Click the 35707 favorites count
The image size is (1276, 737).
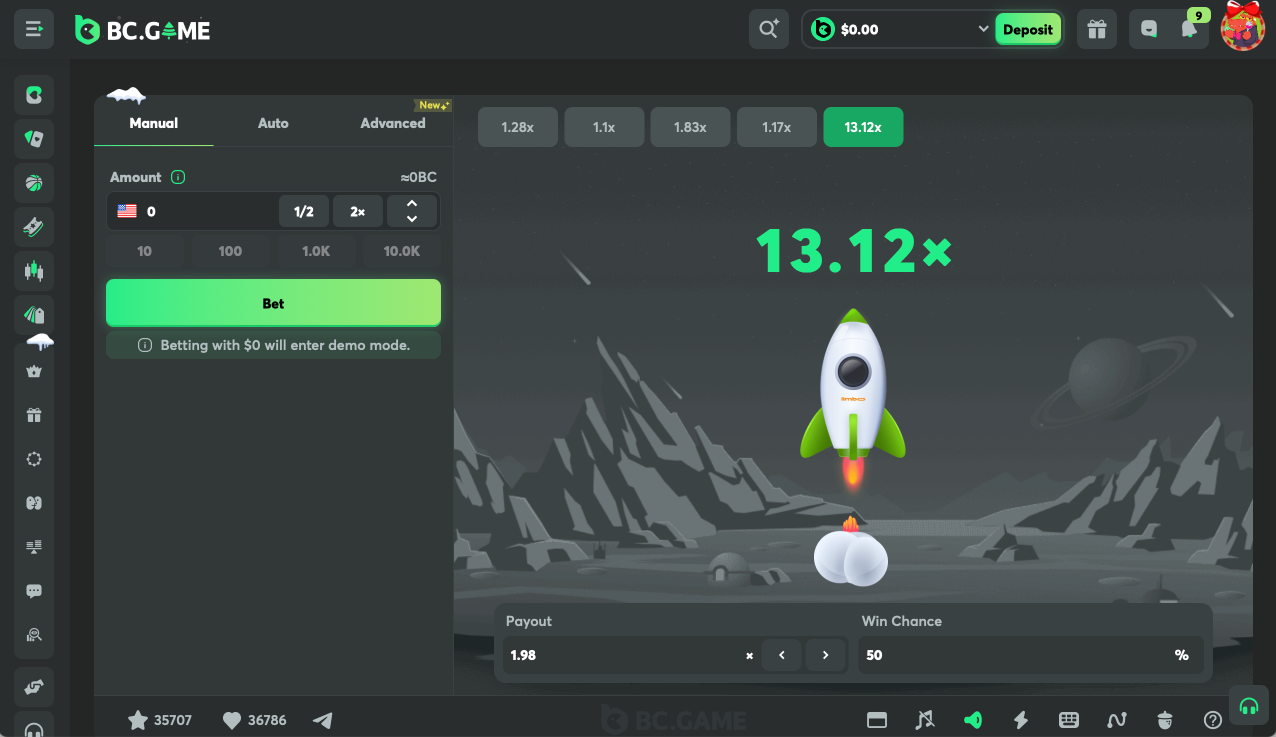(173, 720)
